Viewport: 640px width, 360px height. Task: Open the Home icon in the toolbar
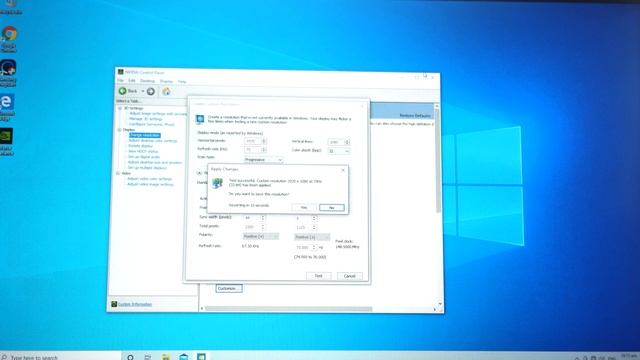166,91
